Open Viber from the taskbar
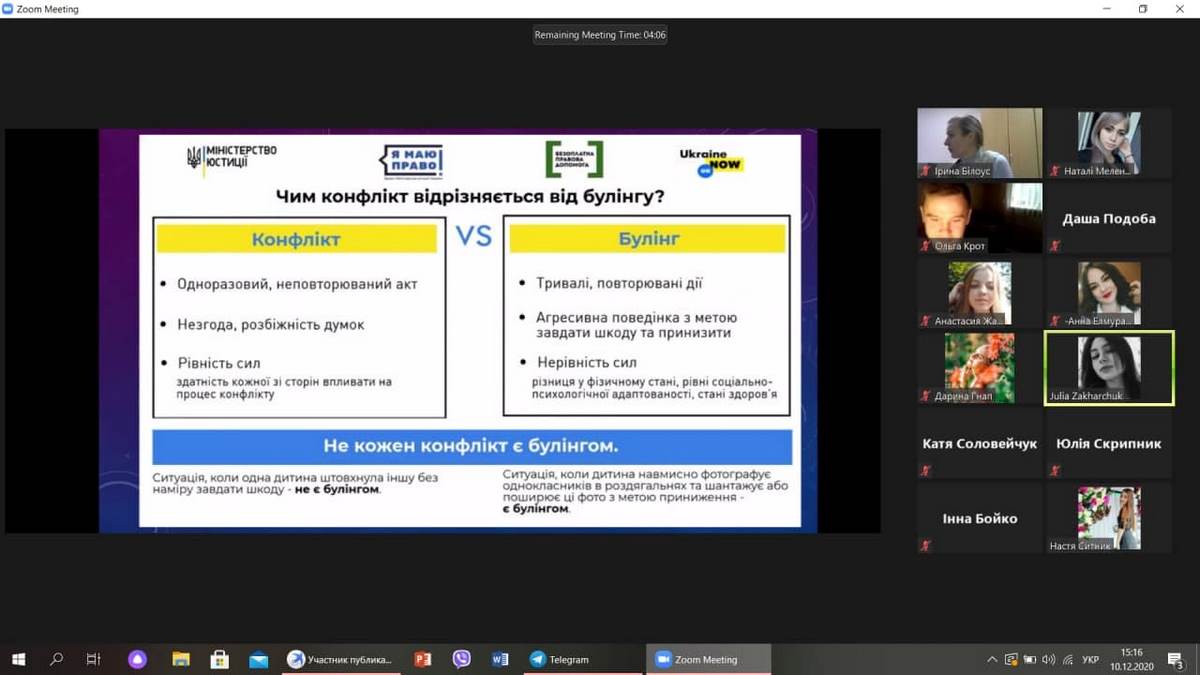Screen dimensions: 1200x675 [461, 659]
